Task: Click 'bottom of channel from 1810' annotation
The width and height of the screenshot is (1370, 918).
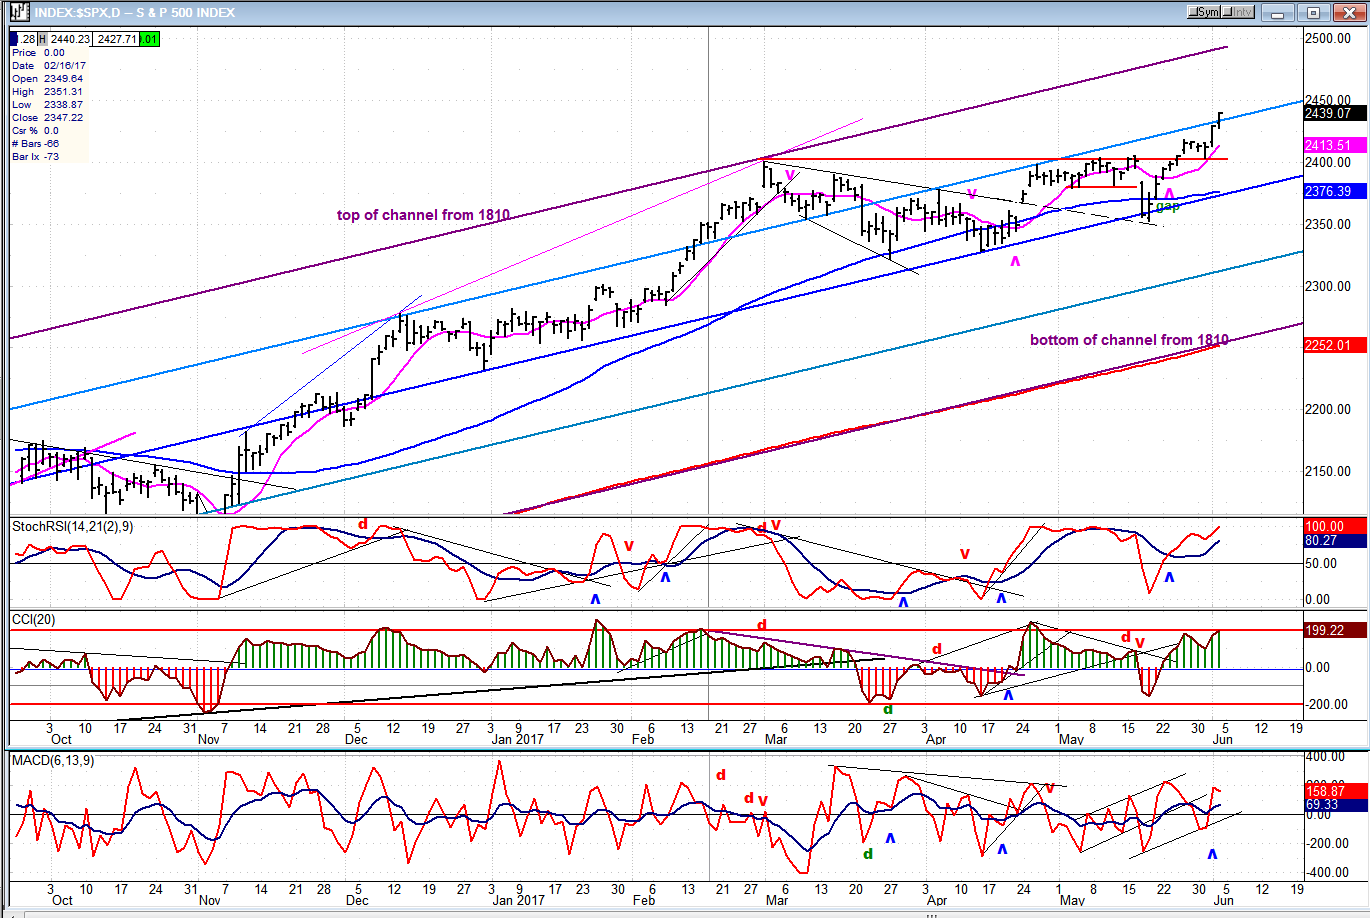Action: click(1129, 340)
